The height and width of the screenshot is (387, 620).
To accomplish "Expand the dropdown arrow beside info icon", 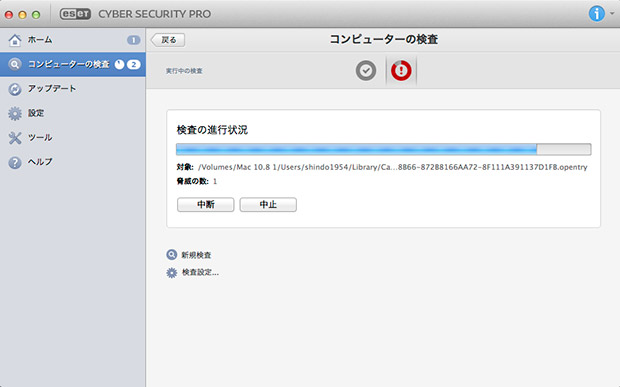I will (612, 13).
